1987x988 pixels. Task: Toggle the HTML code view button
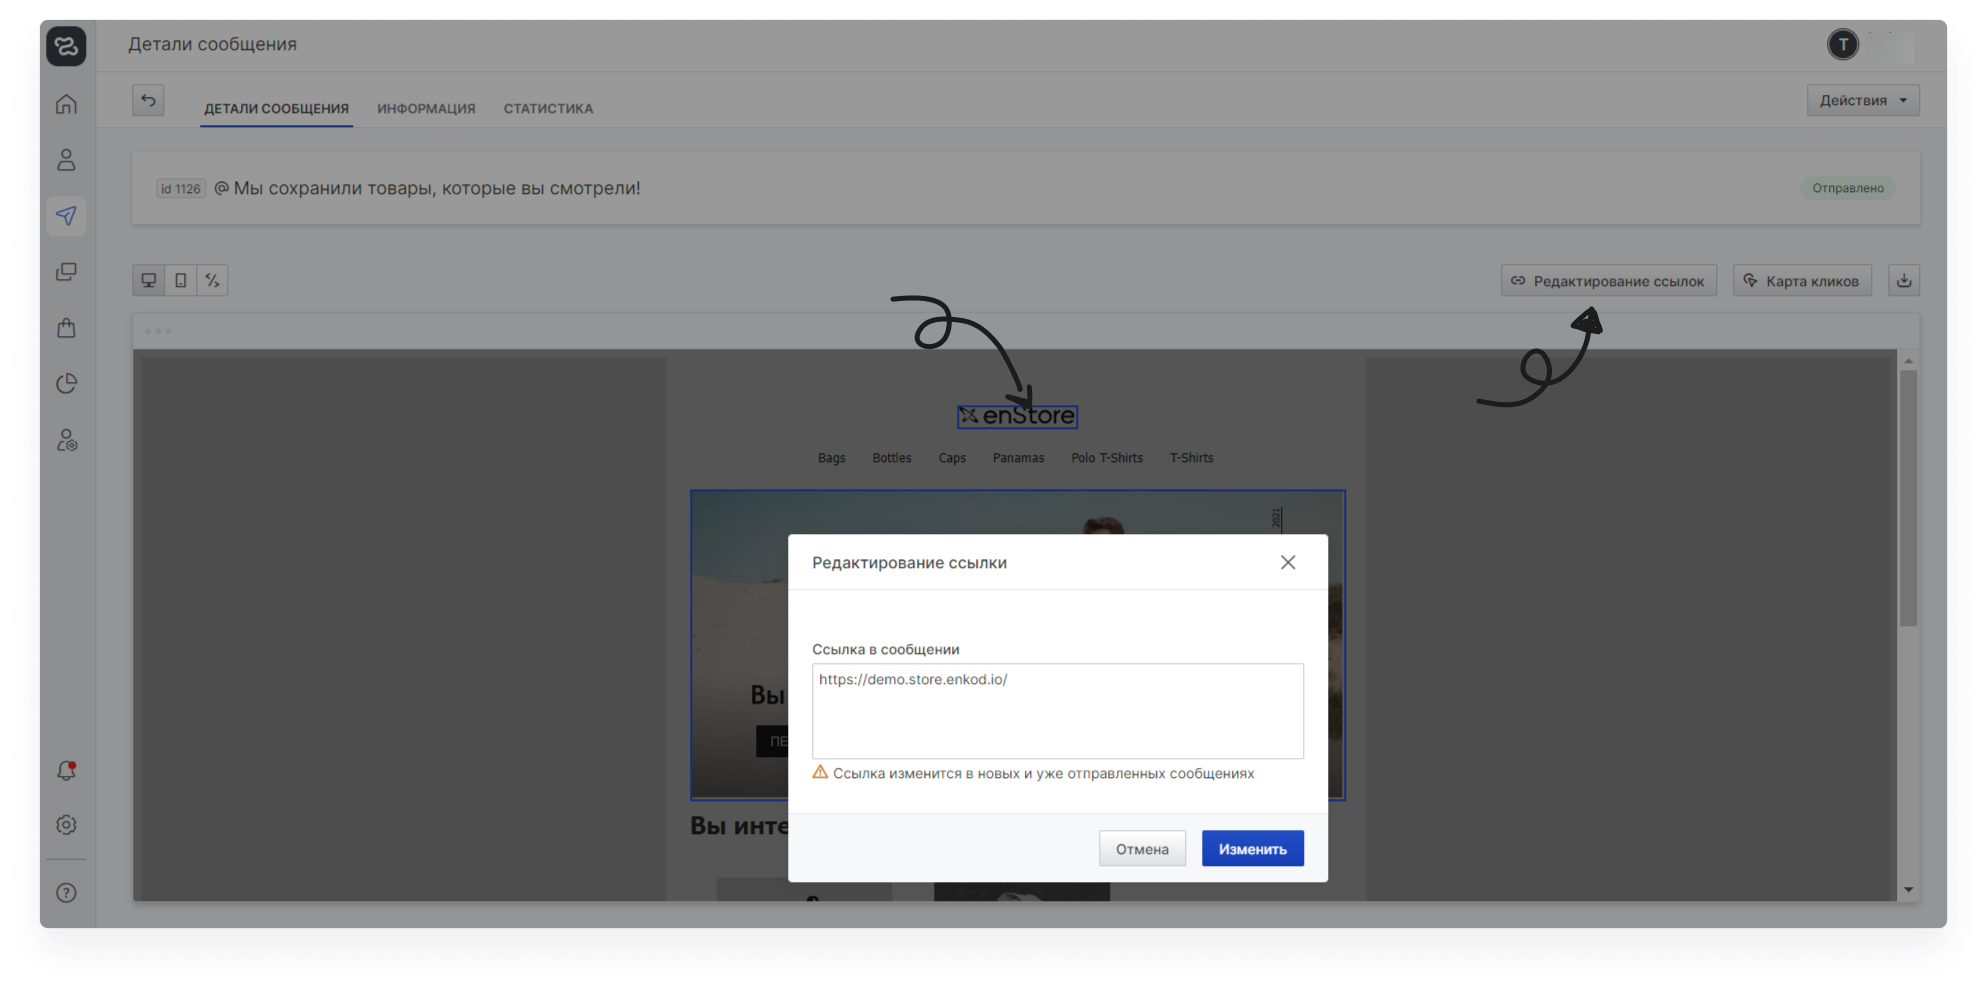click(212, 281)
